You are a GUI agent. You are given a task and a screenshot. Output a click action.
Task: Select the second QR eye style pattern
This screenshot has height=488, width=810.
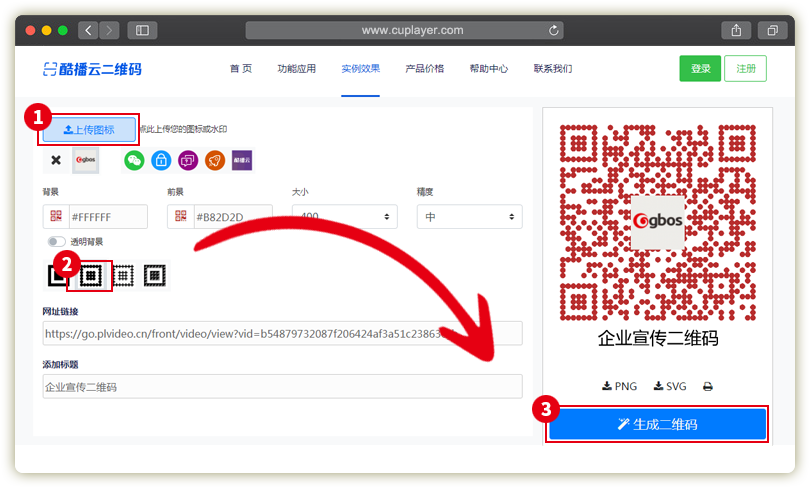92,273
